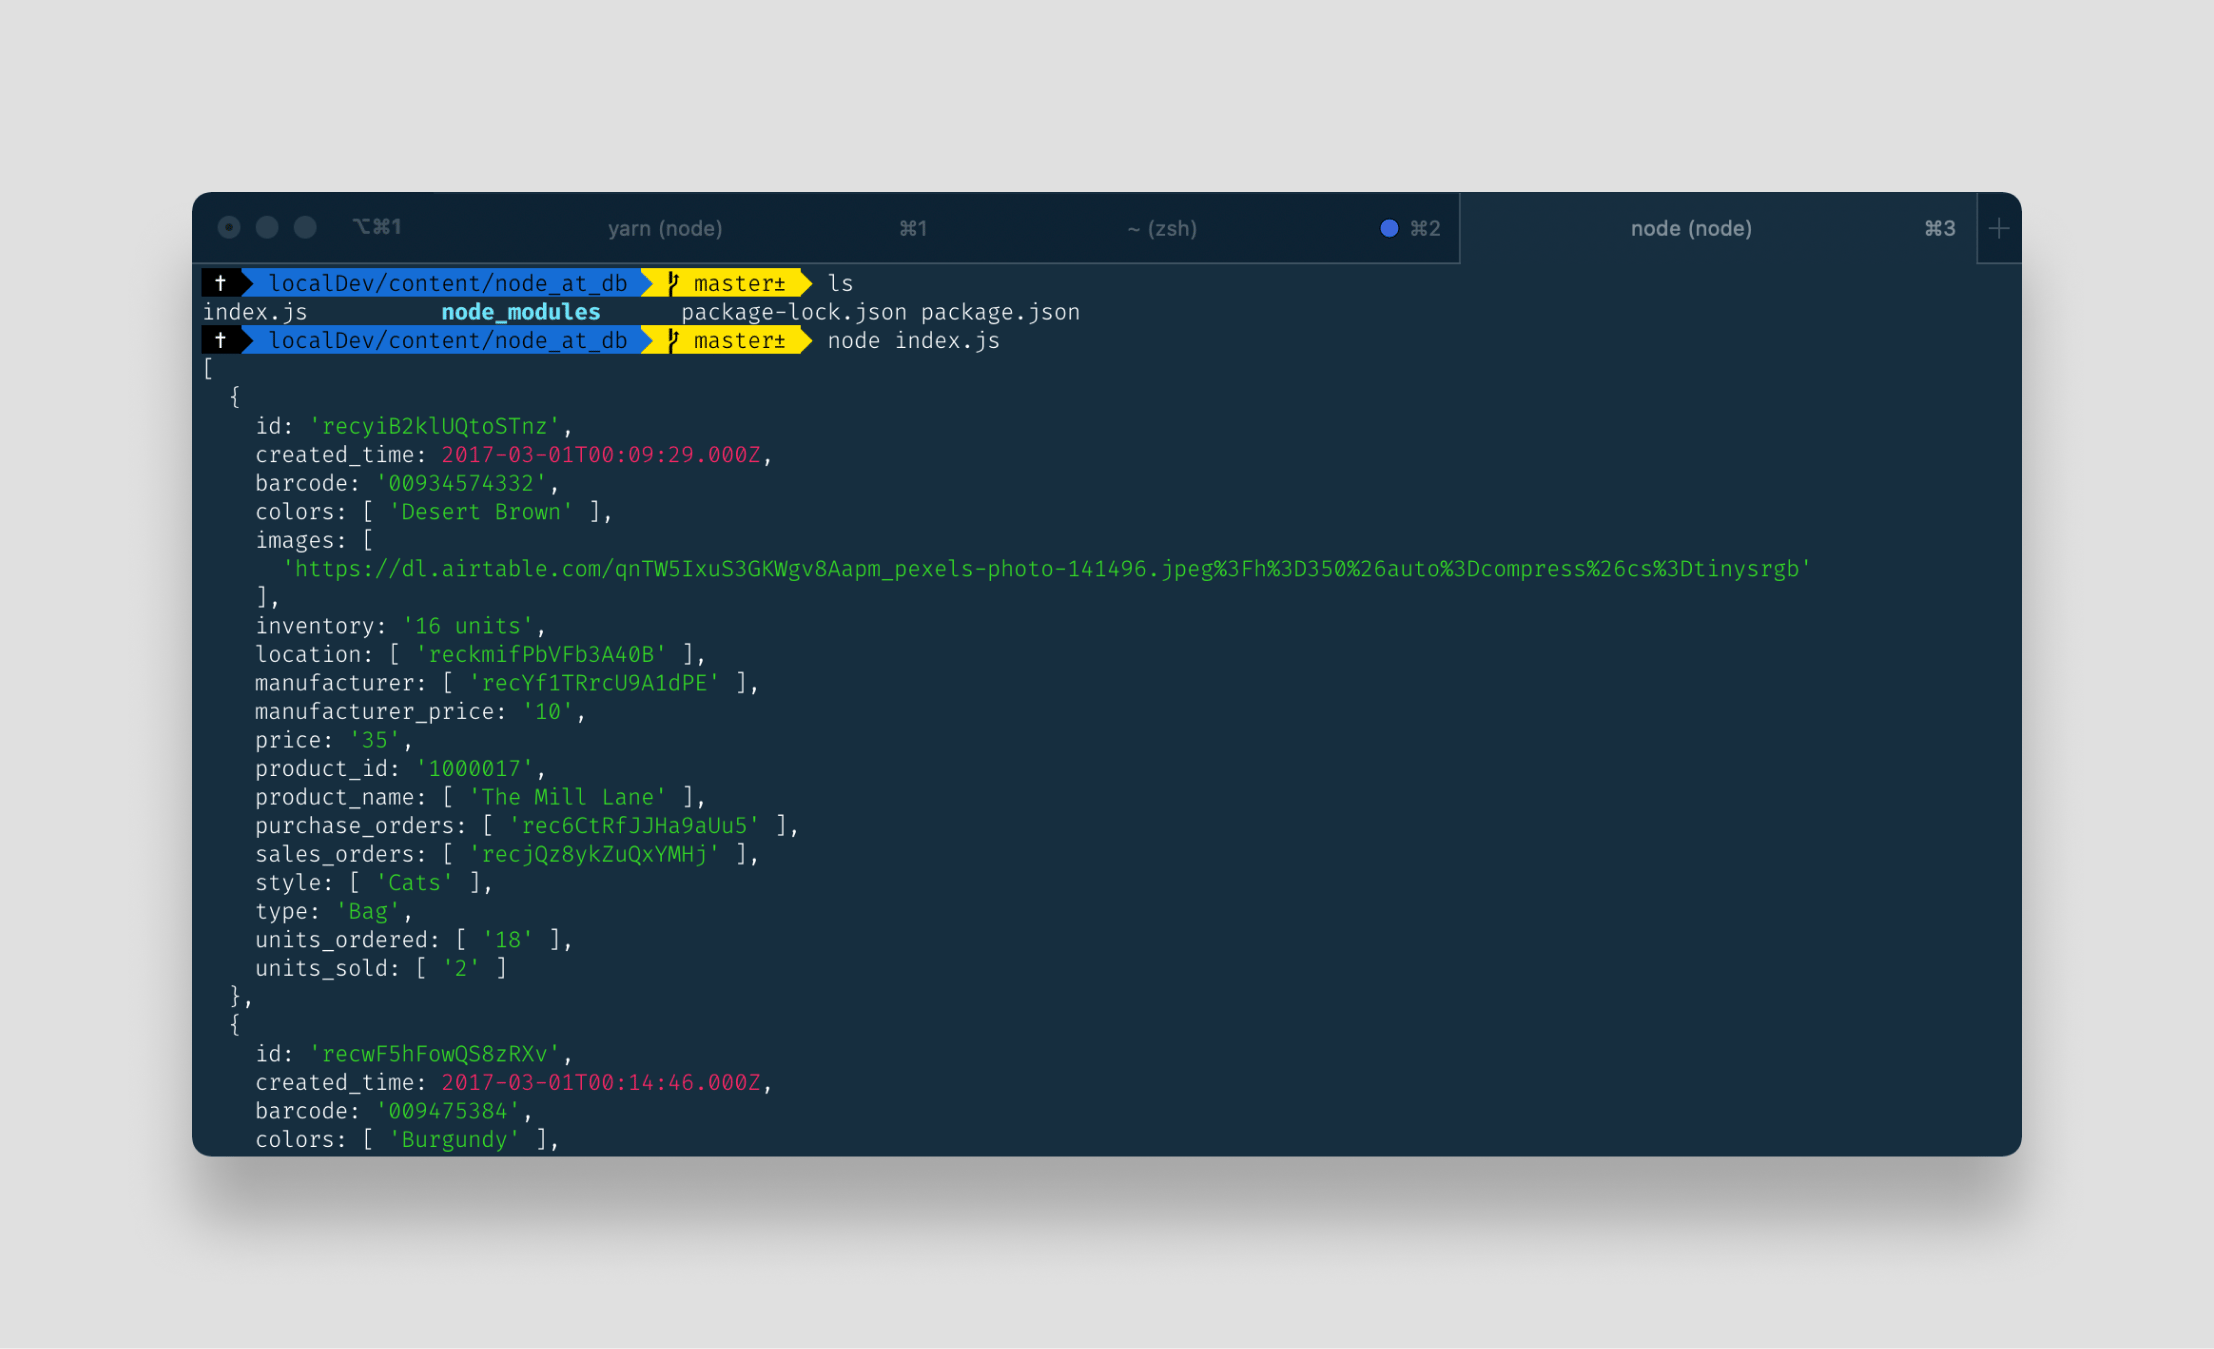Click the blue activity dot on zsh tab
This screenshot has width=2214, height=1349.
coord(1389,228)
